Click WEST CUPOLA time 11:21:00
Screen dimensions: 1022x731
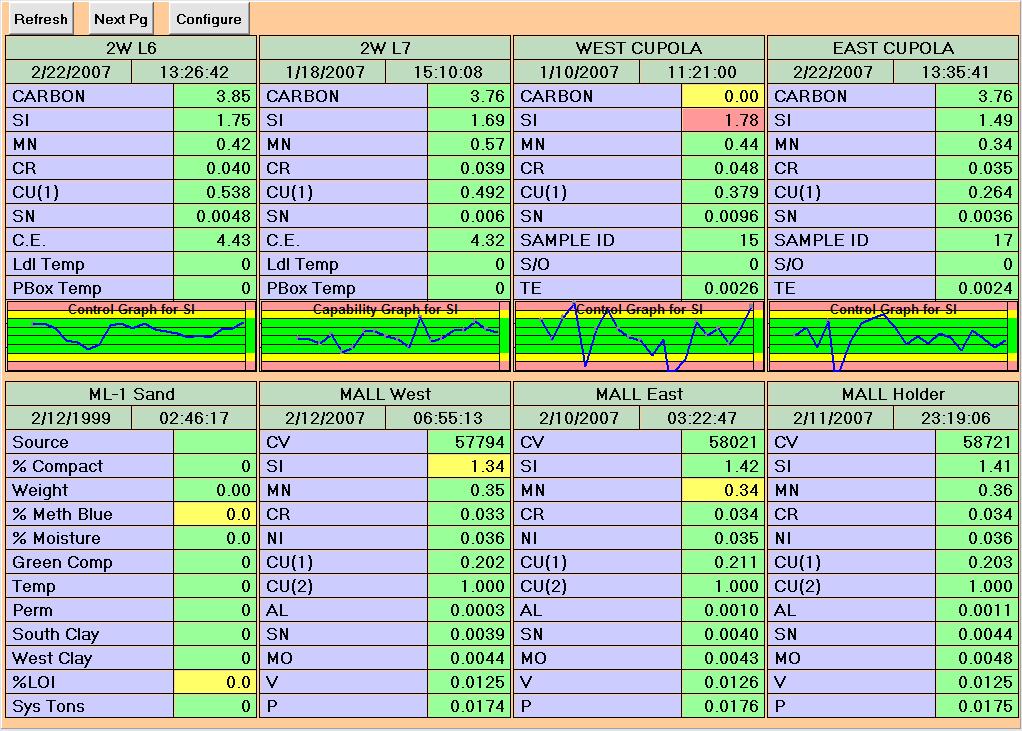pyautogui.click(x=702, y=72)
